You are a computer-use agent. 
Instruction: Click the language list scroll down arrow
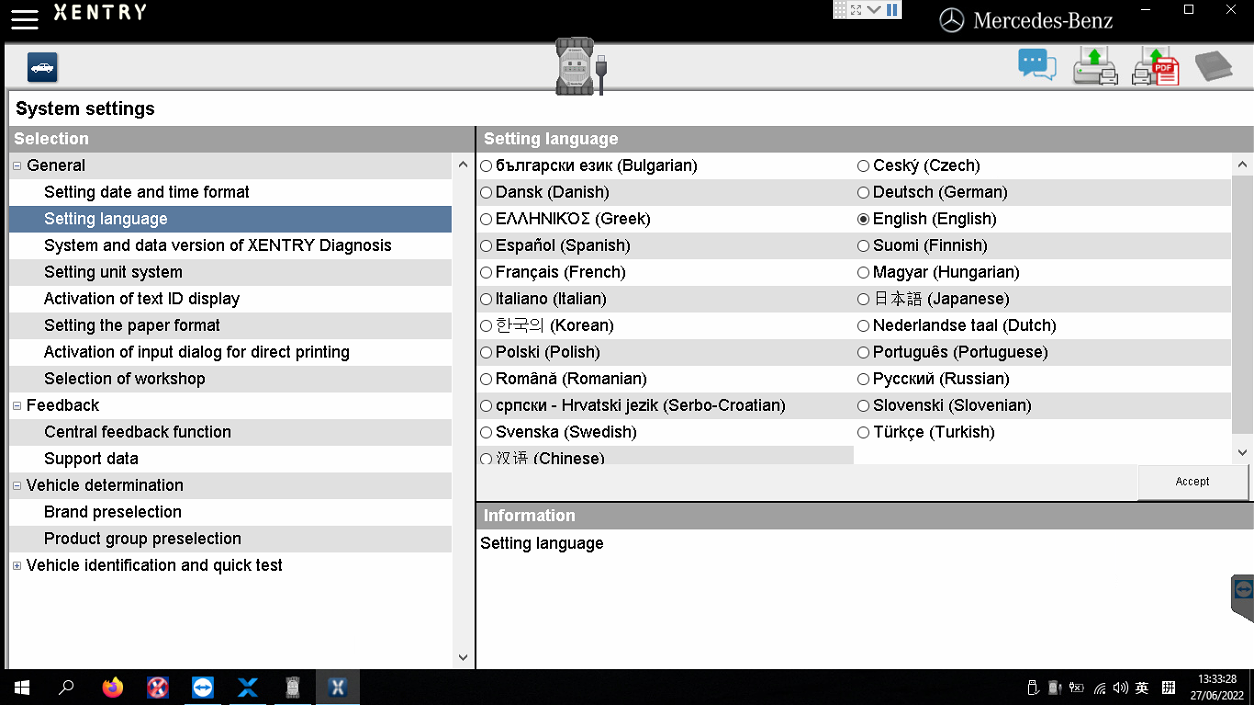click(x=1242, y=453)
